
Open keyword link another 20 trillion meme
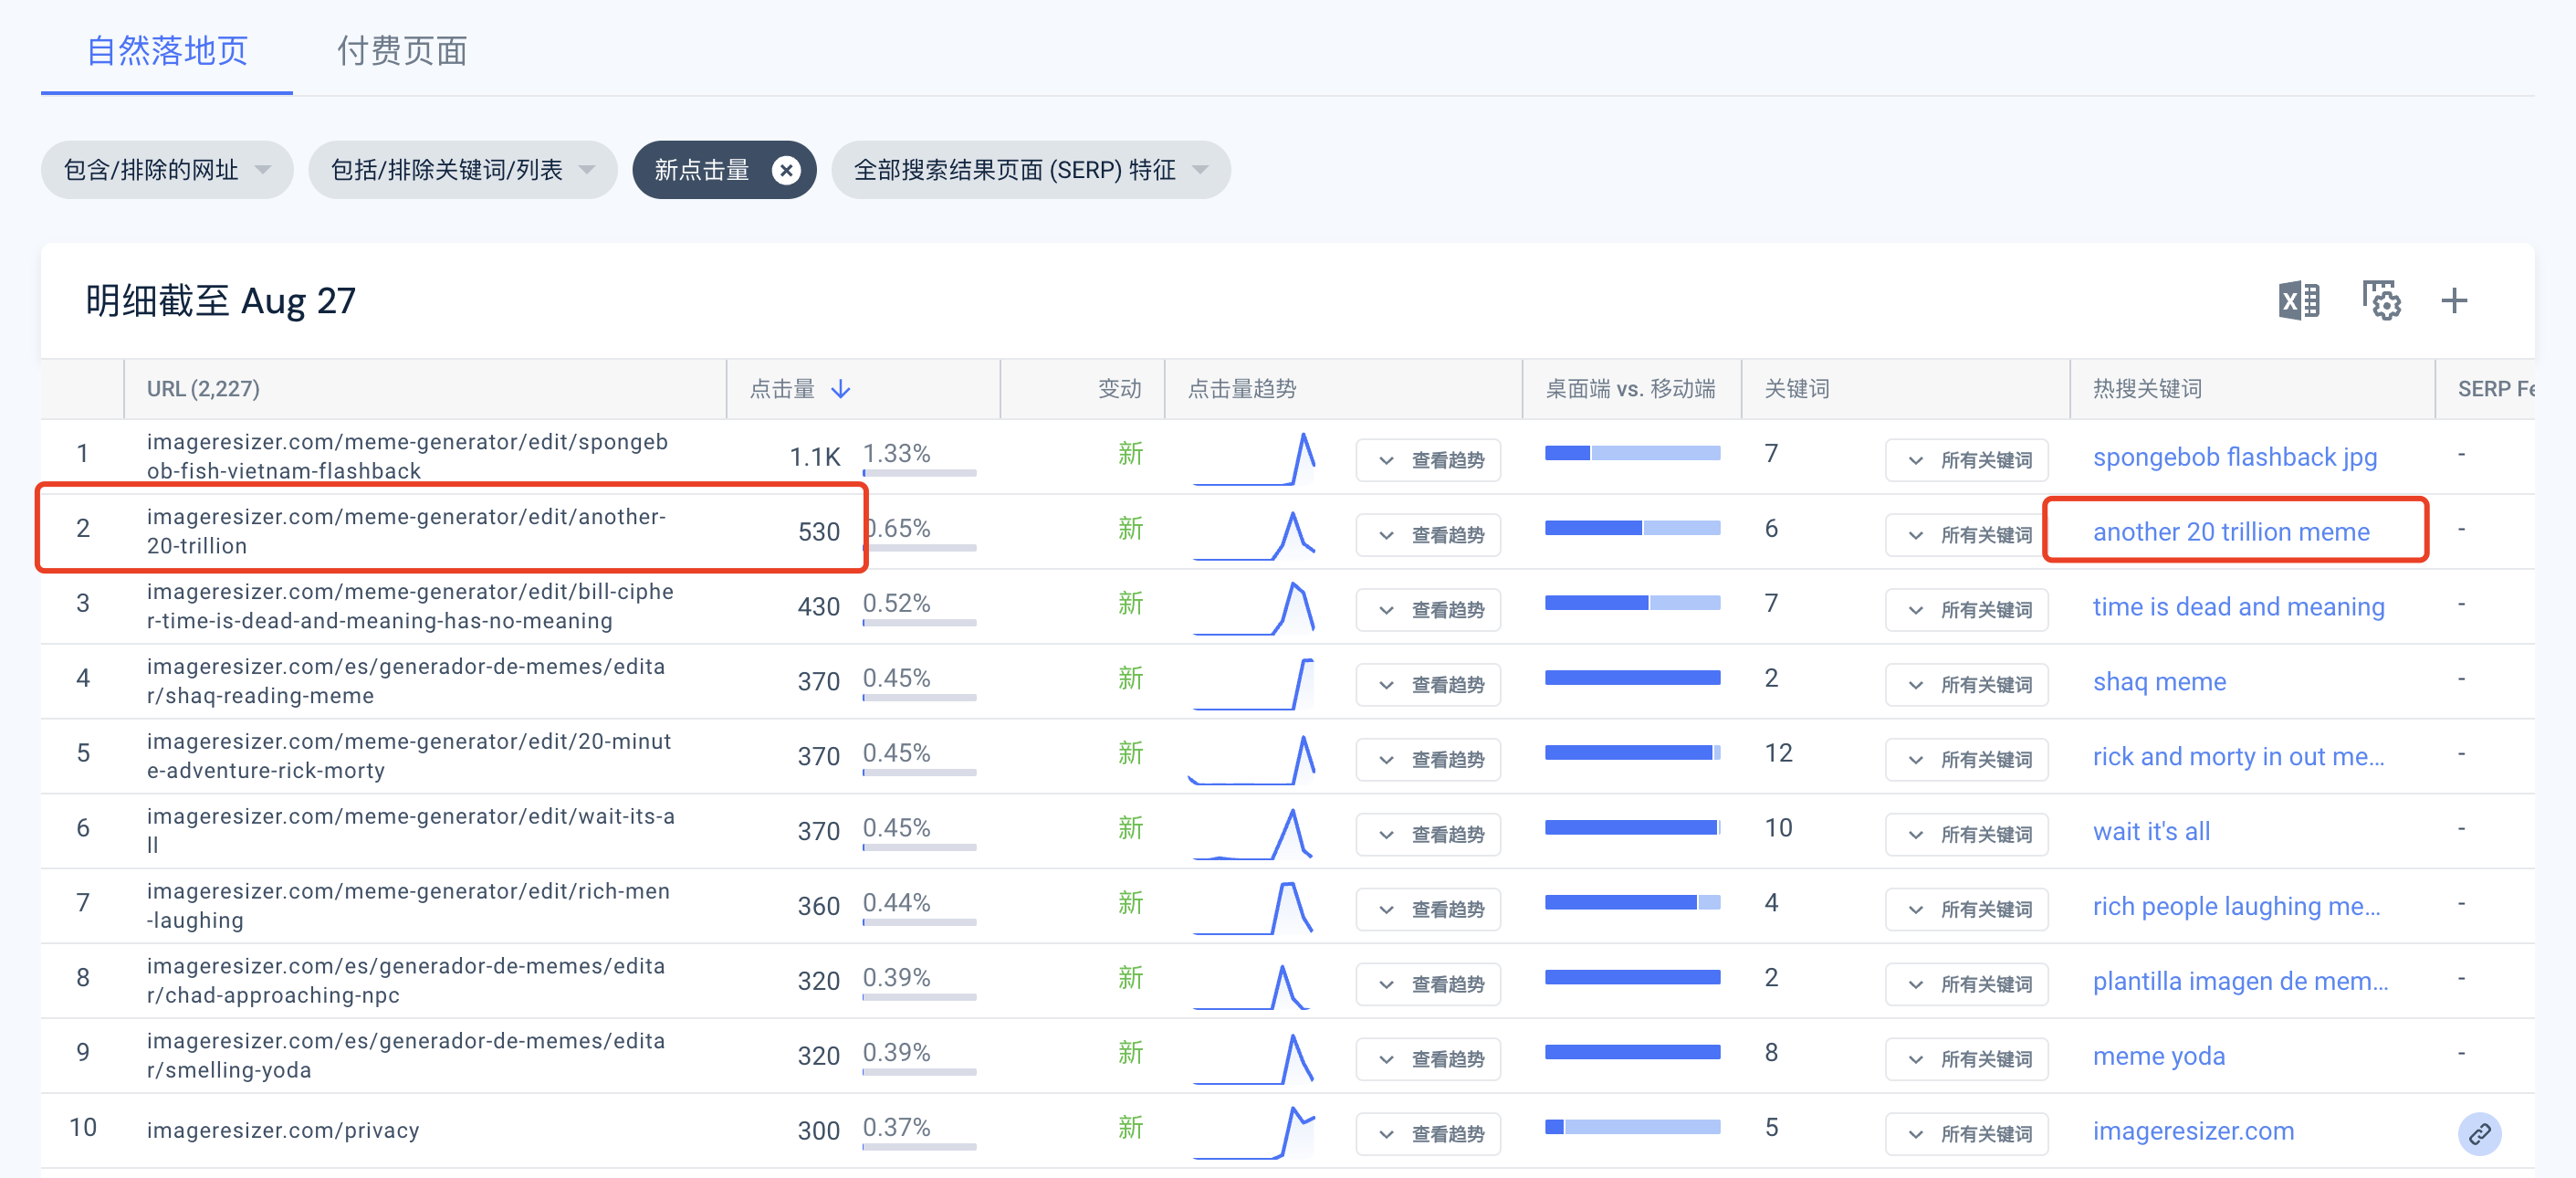pyautogui.click(x=2230, y=532)
